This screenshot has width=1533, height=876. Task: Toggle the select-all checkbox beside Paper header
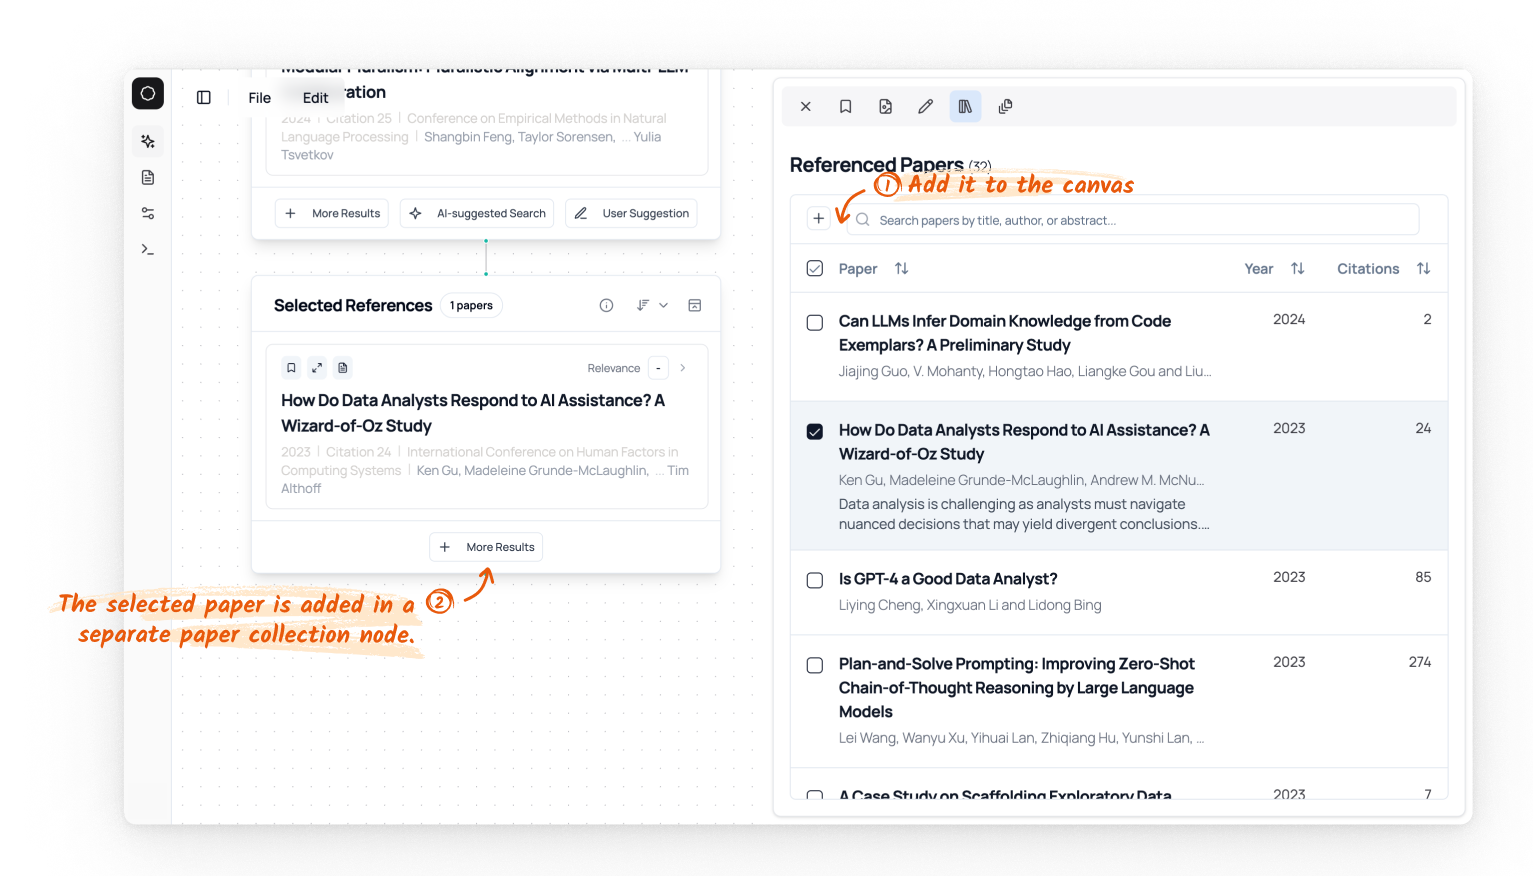pyautogui.click(x=815, y=269)
